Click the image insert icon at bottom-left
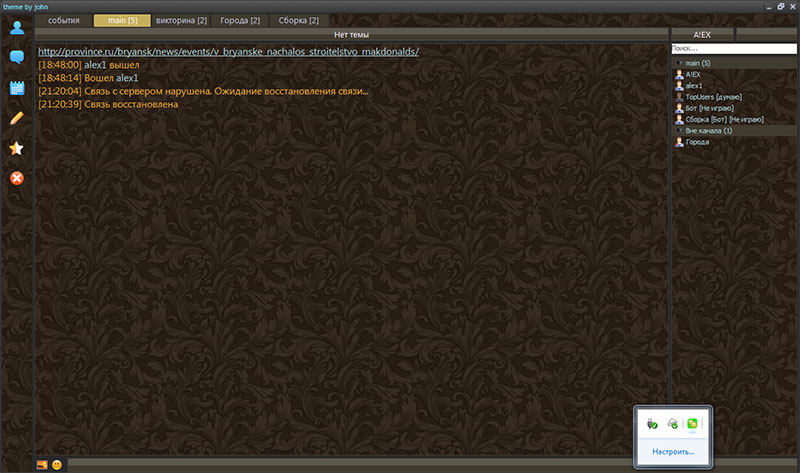The width and height of the screenshot is (800, 473). (x=42, y=464)
